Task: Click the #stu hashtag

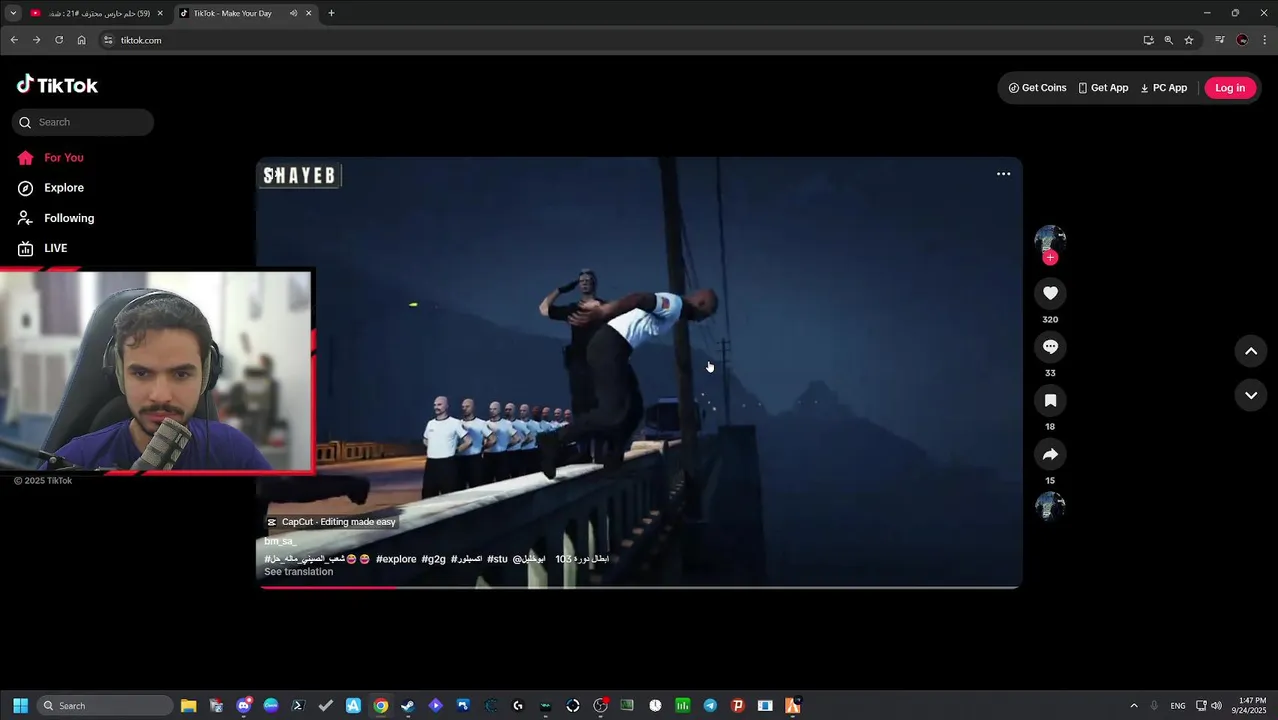Action: click(x=497, y=559)
